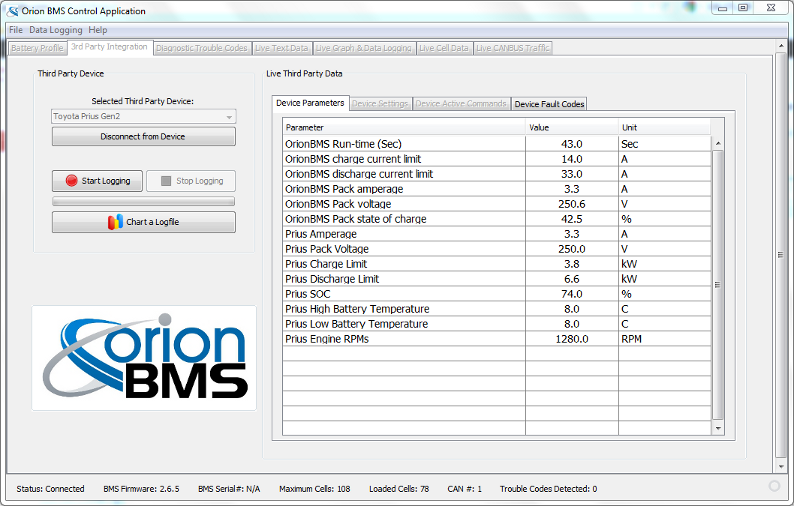Screen dimensions: 794x506
Task: Click the logging progress bar
Action: coord(143,202)
